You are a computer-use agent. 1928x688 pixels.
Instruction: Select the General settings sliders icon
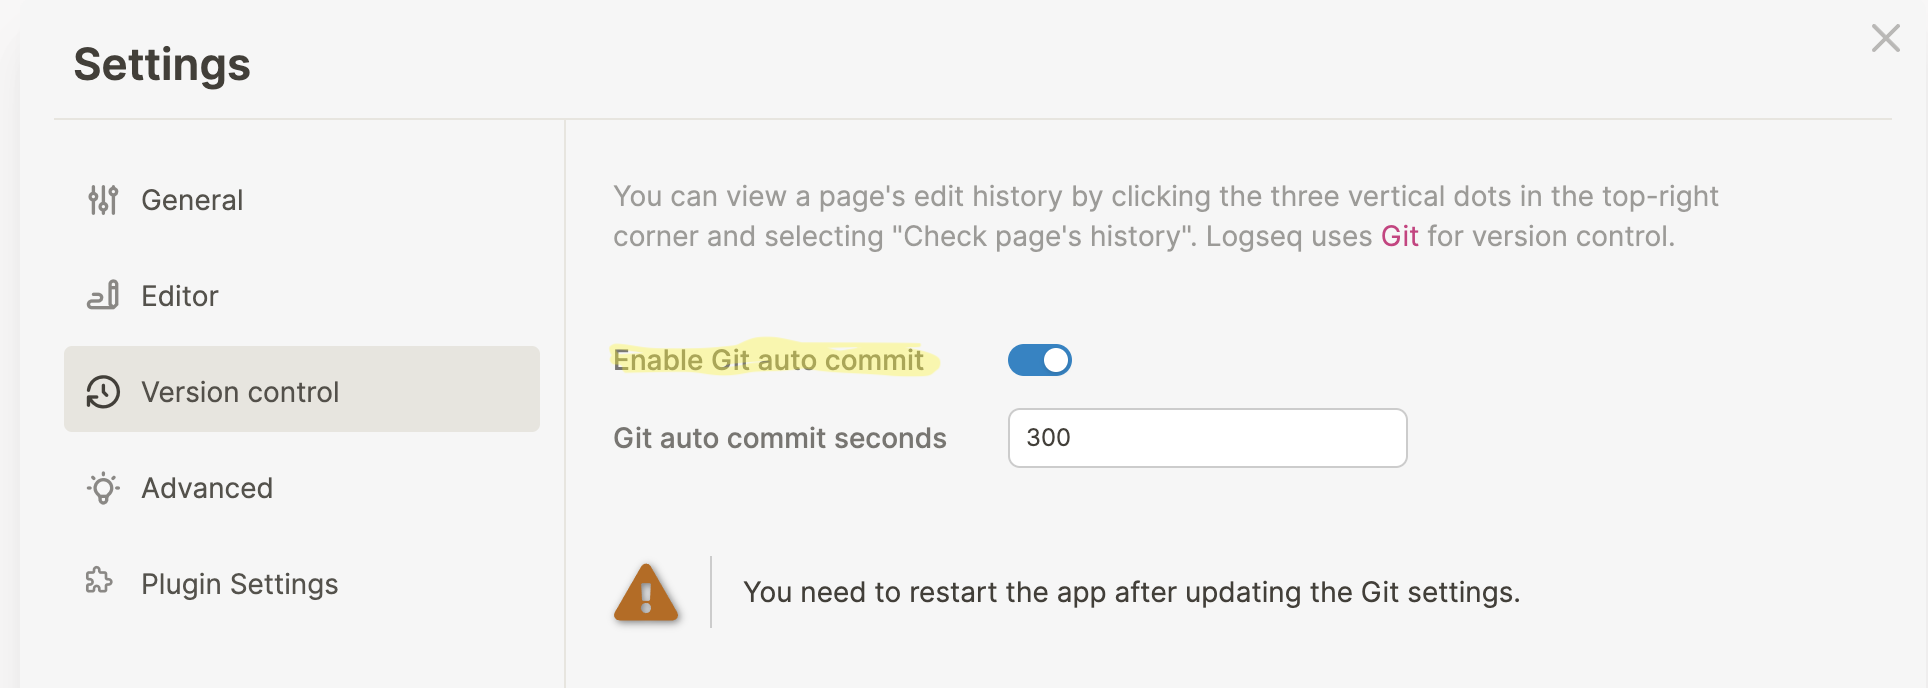(x=103, y=199)
